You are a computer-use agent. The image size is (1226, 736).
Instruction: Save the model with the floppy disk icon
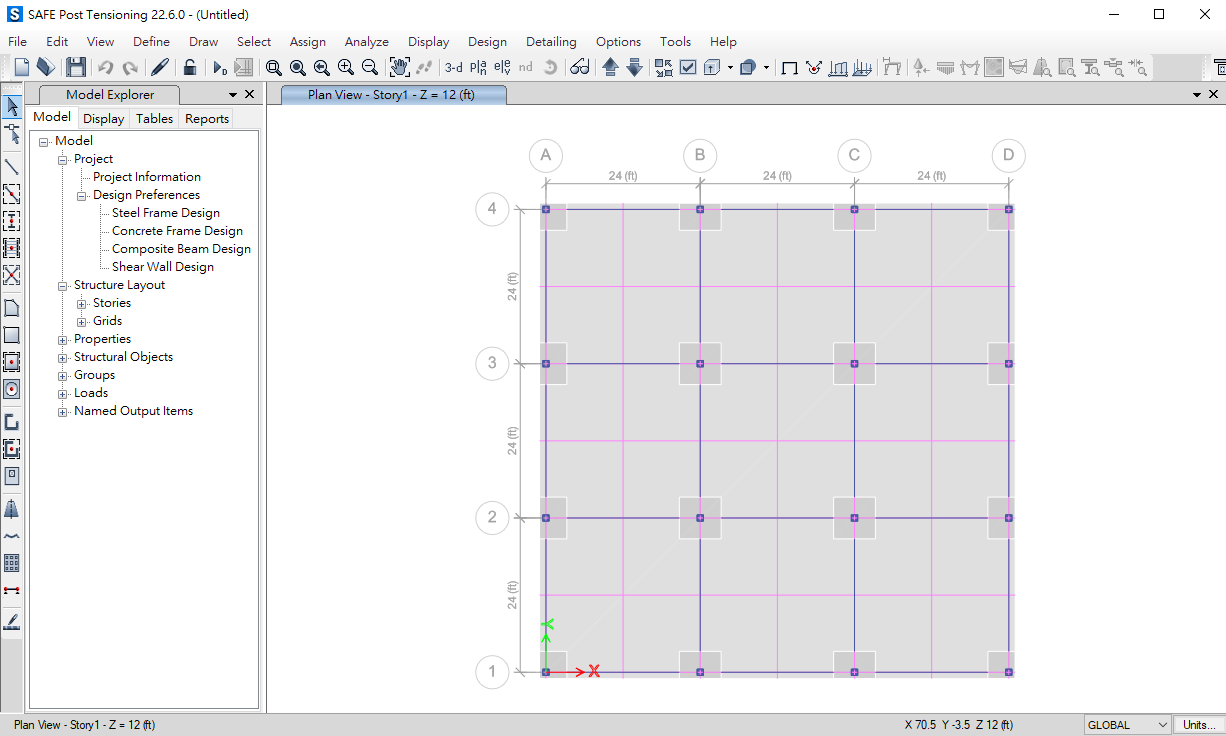(76, 67)
